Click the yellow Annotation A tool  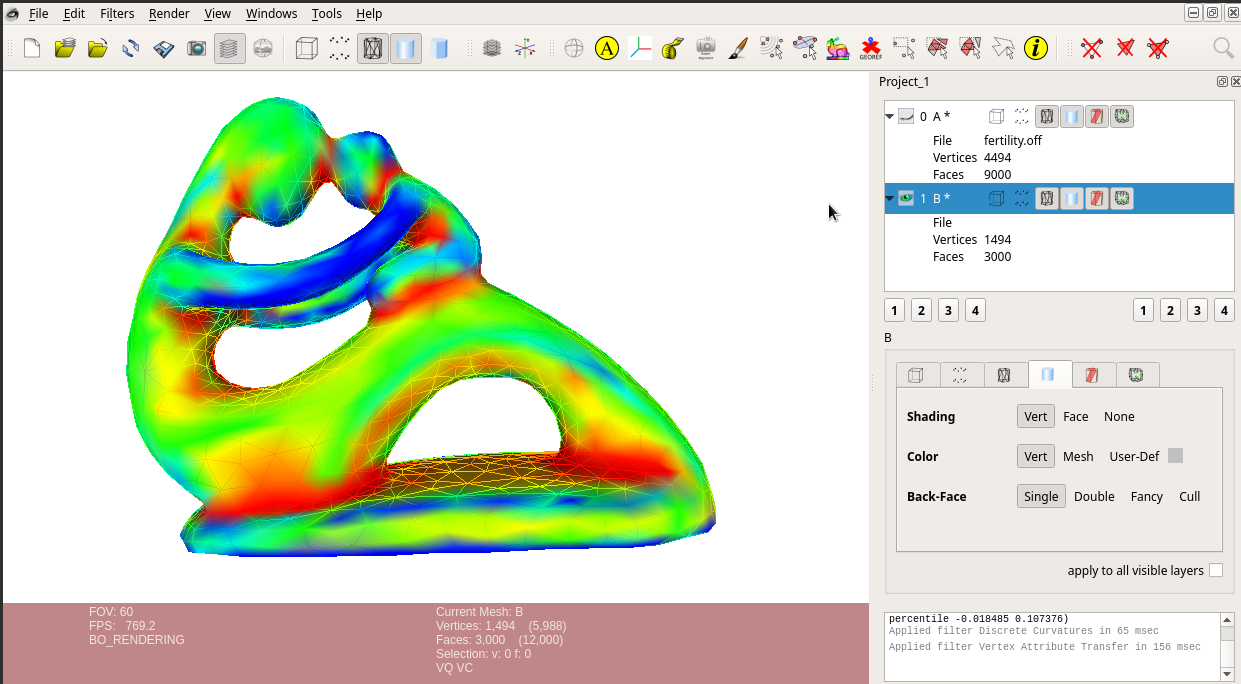coord(607,48)
